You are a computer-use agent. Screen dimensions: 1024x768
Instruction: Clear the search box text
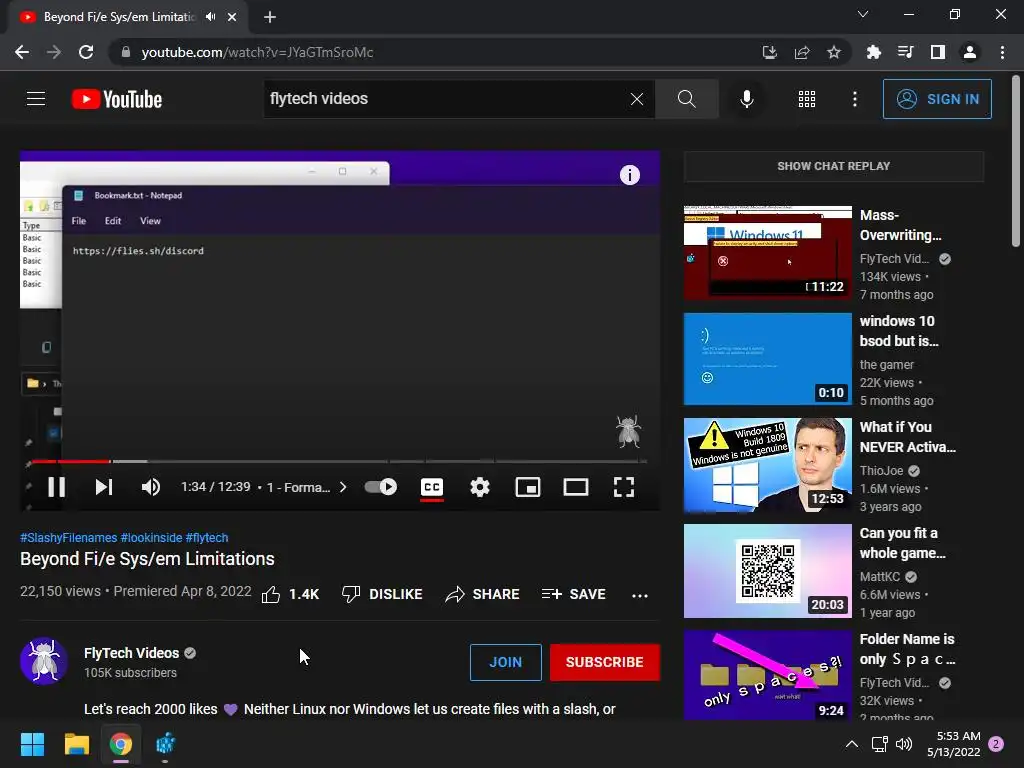(x=637, y=99)
